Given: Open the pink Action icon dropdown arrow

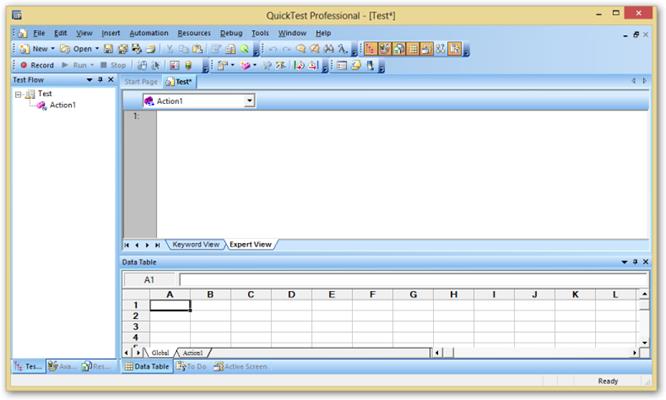Looking at the screenshot, I should 255,65.
